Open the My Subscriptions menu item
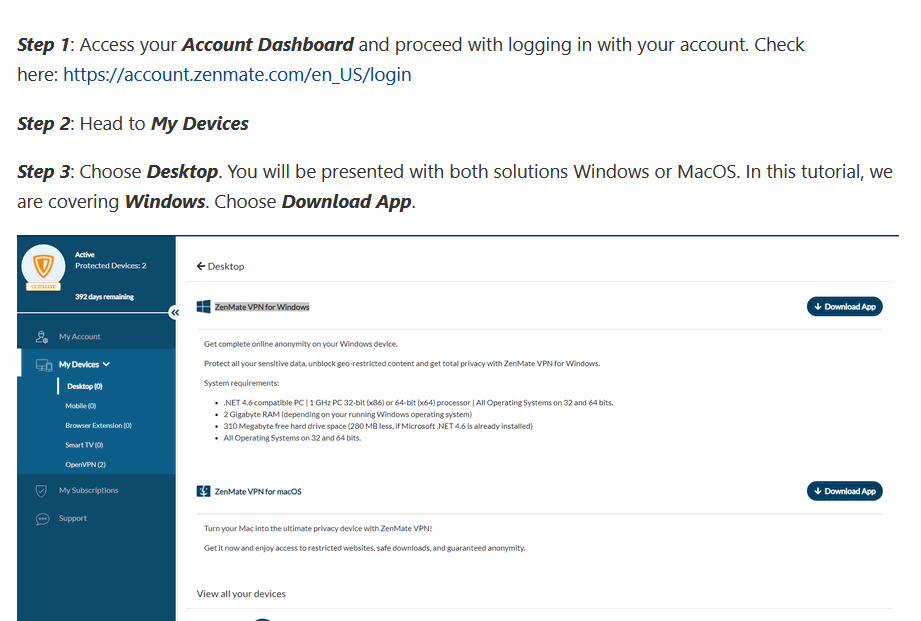This screenshot has height=621, width=921. [x=88, y=491]
